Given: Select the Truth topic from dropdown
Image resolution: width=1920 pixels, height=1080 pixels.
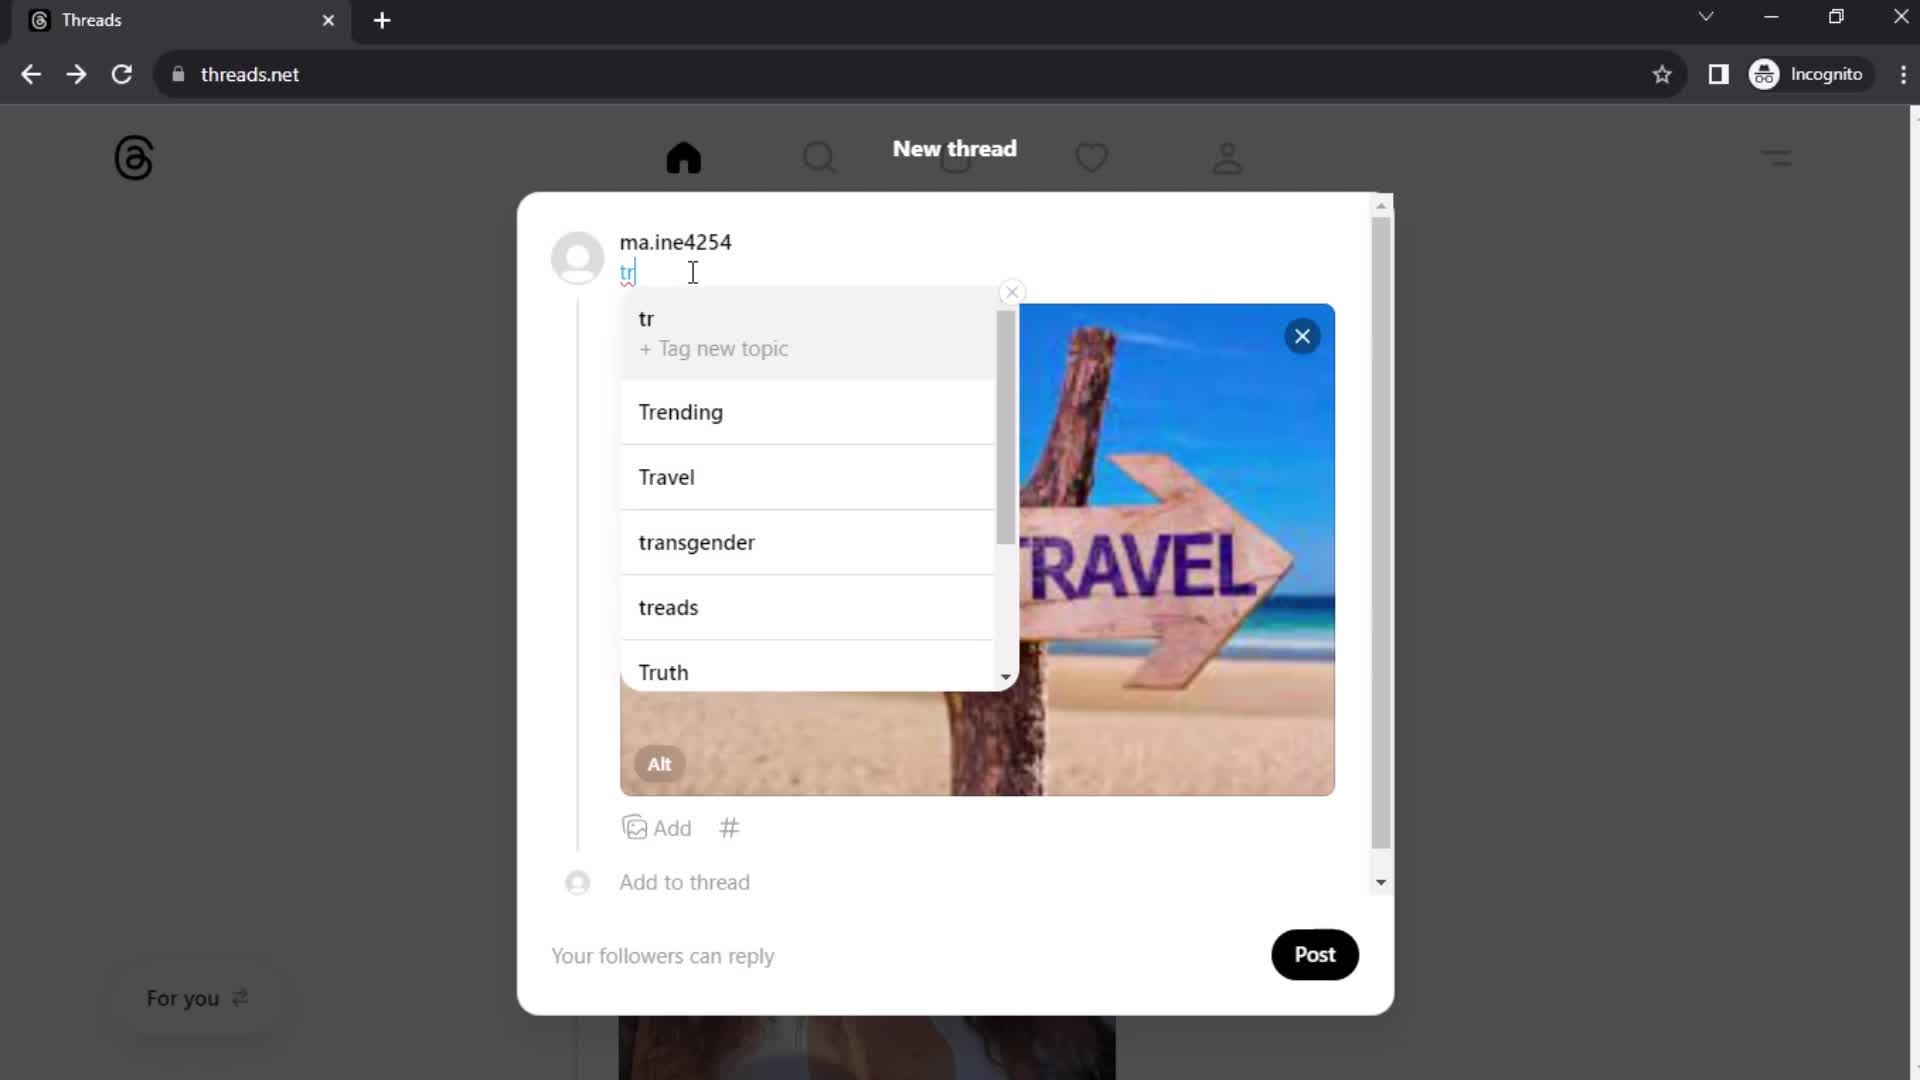Looking at the screenshot, I should coord(663,671).
